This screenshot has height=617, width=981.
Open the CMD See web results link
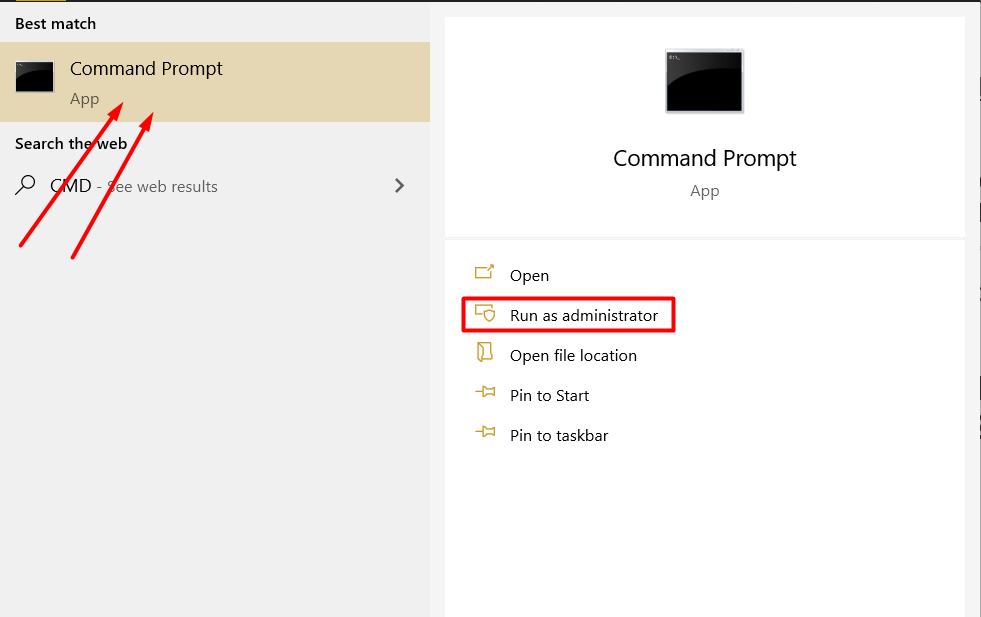[134, 186]
